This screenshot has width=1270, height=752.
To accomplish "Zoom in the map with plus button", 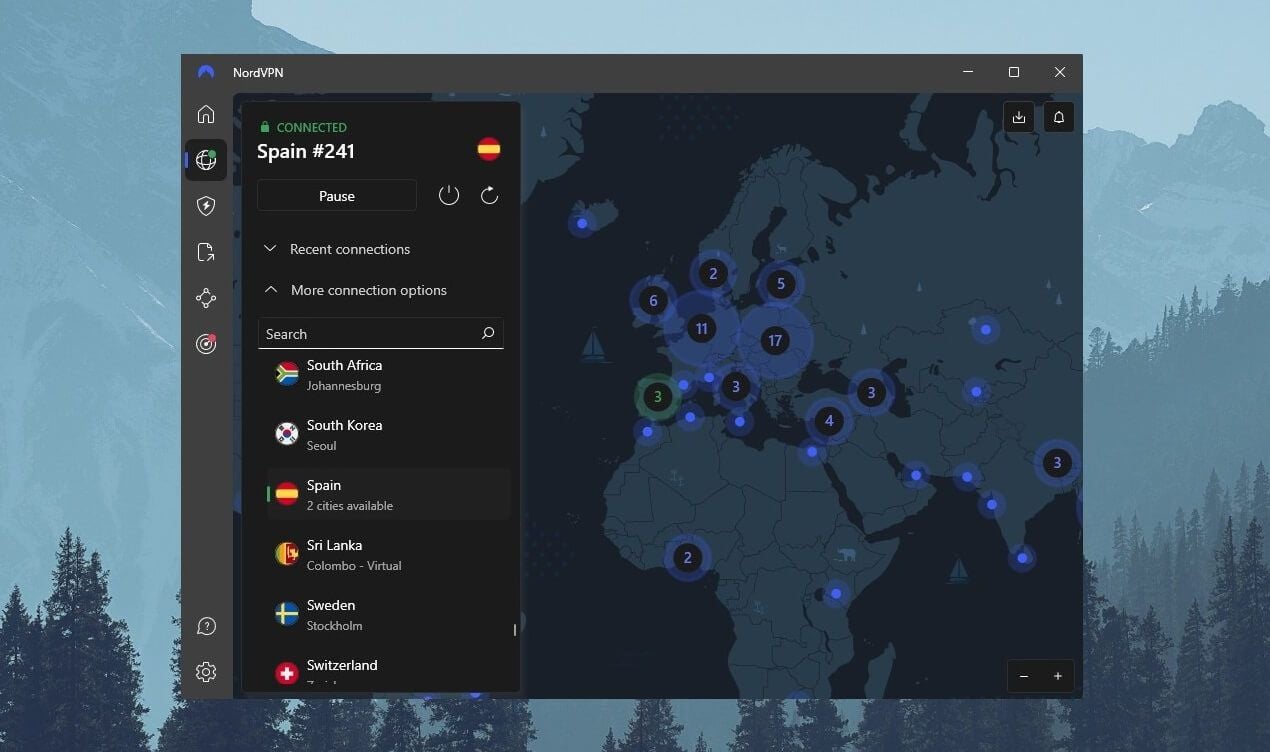I will [x=1058, y=676].
